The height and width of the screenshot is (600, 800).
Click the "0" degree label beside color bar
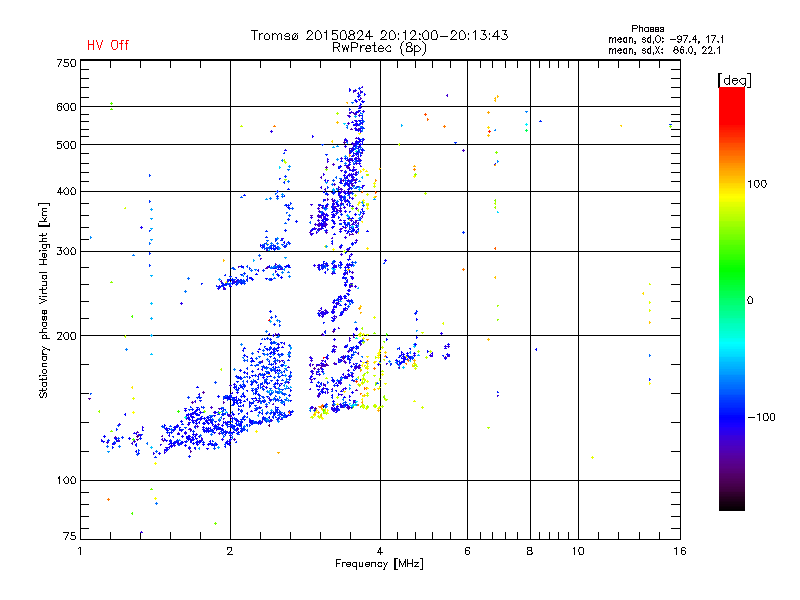pyautogui.click(x=750, y=301)
